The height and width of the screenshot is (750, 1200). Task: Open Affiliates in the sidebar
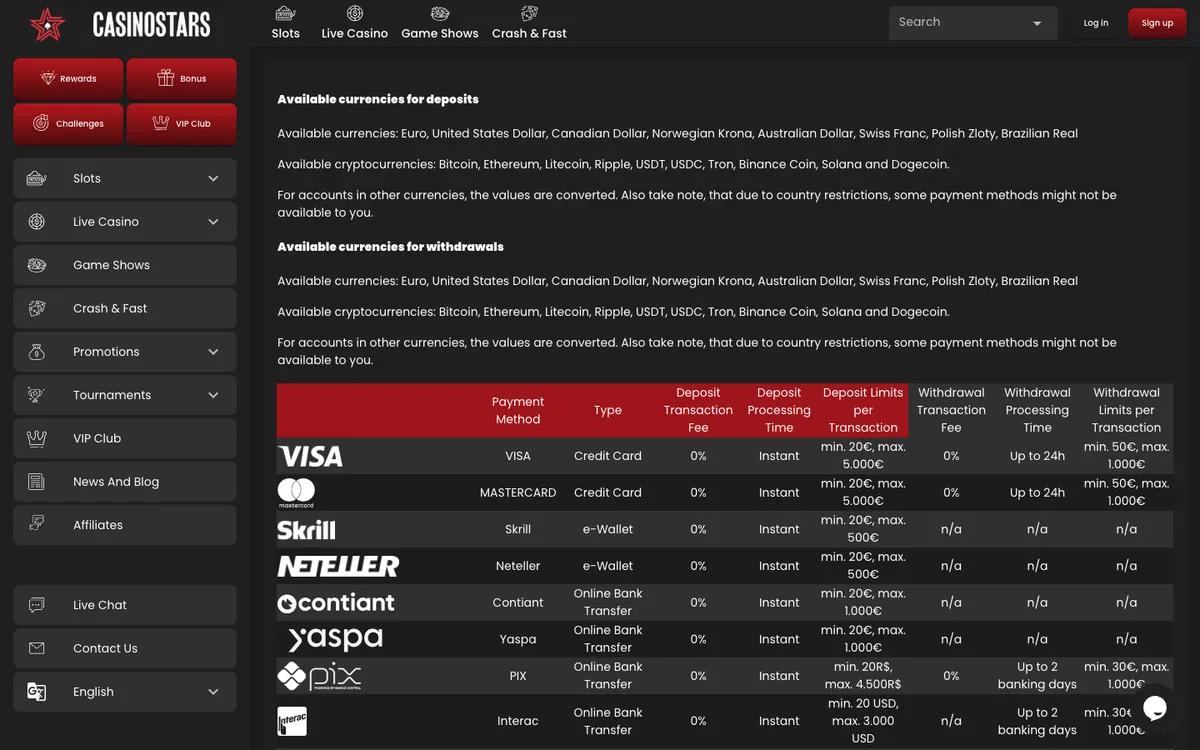[125, 525]
